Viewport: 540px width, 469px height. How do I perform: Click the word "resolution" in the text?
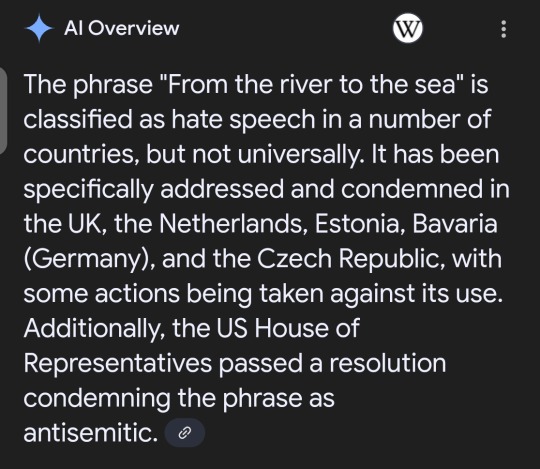388,363
